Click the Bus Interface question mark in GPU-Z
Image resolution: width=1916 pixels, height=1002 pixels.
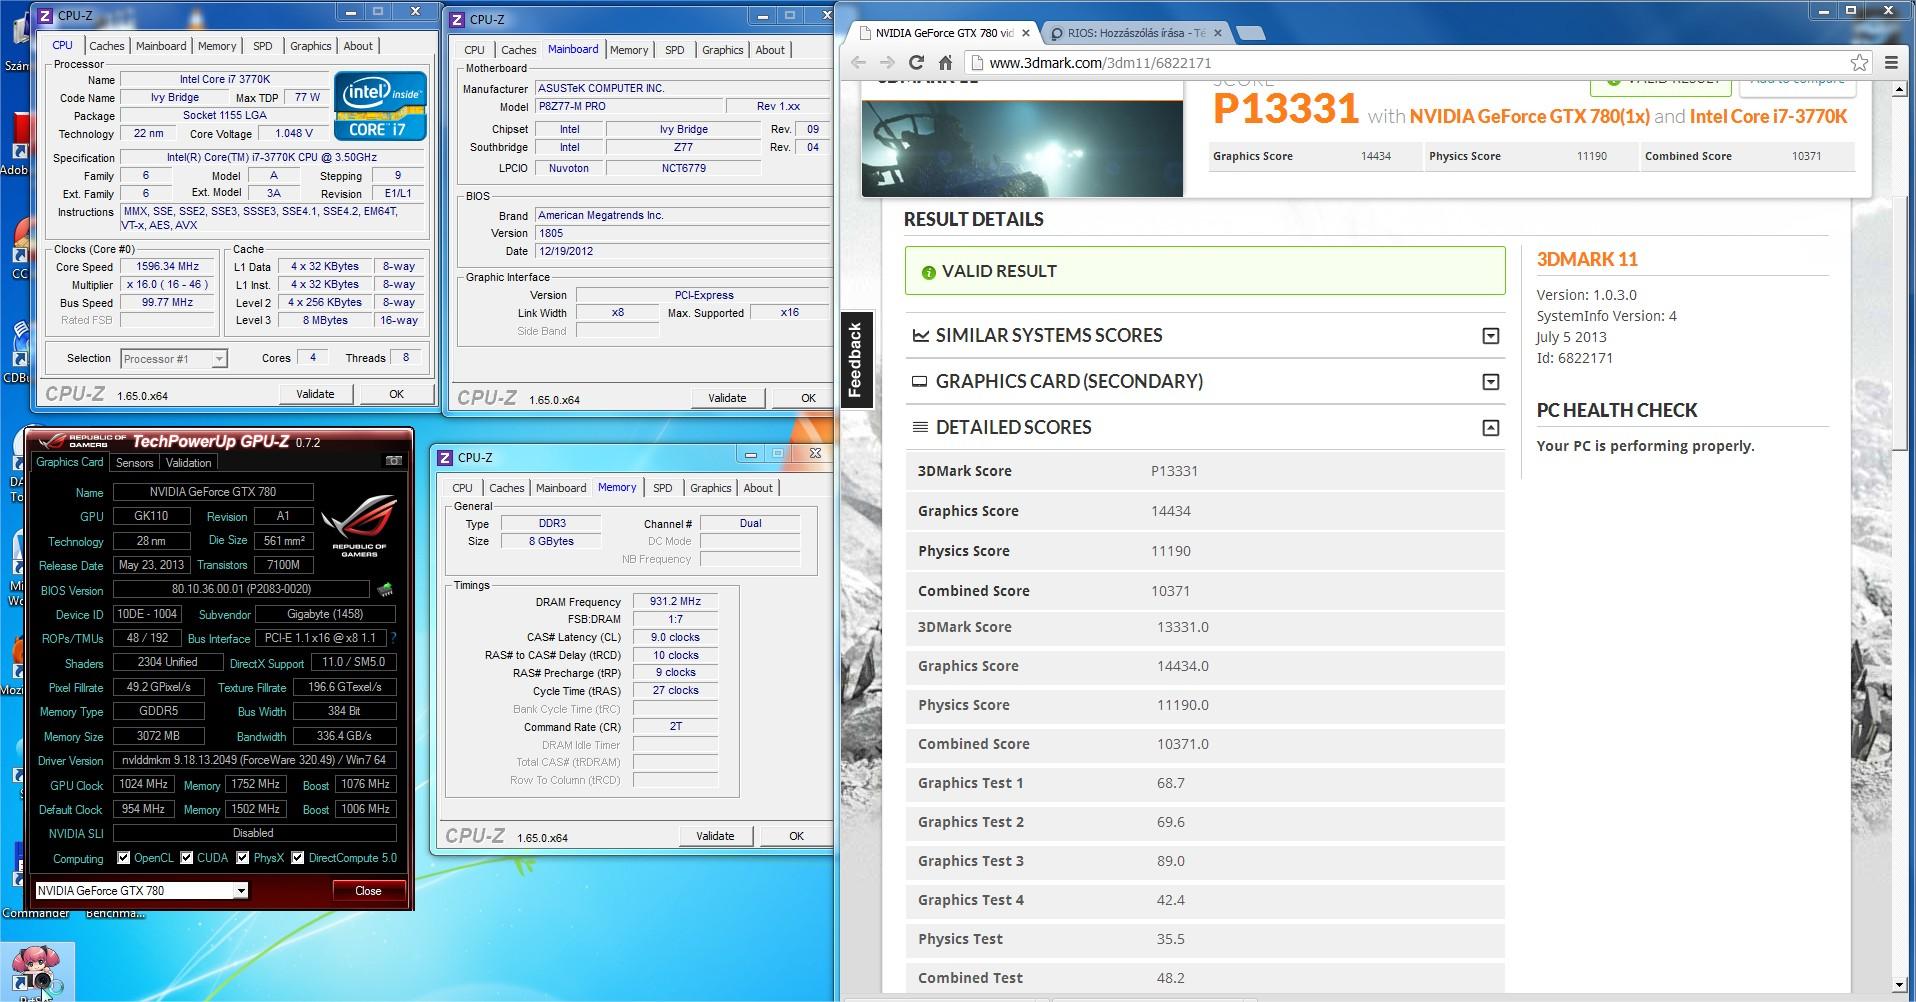(393, 638)
